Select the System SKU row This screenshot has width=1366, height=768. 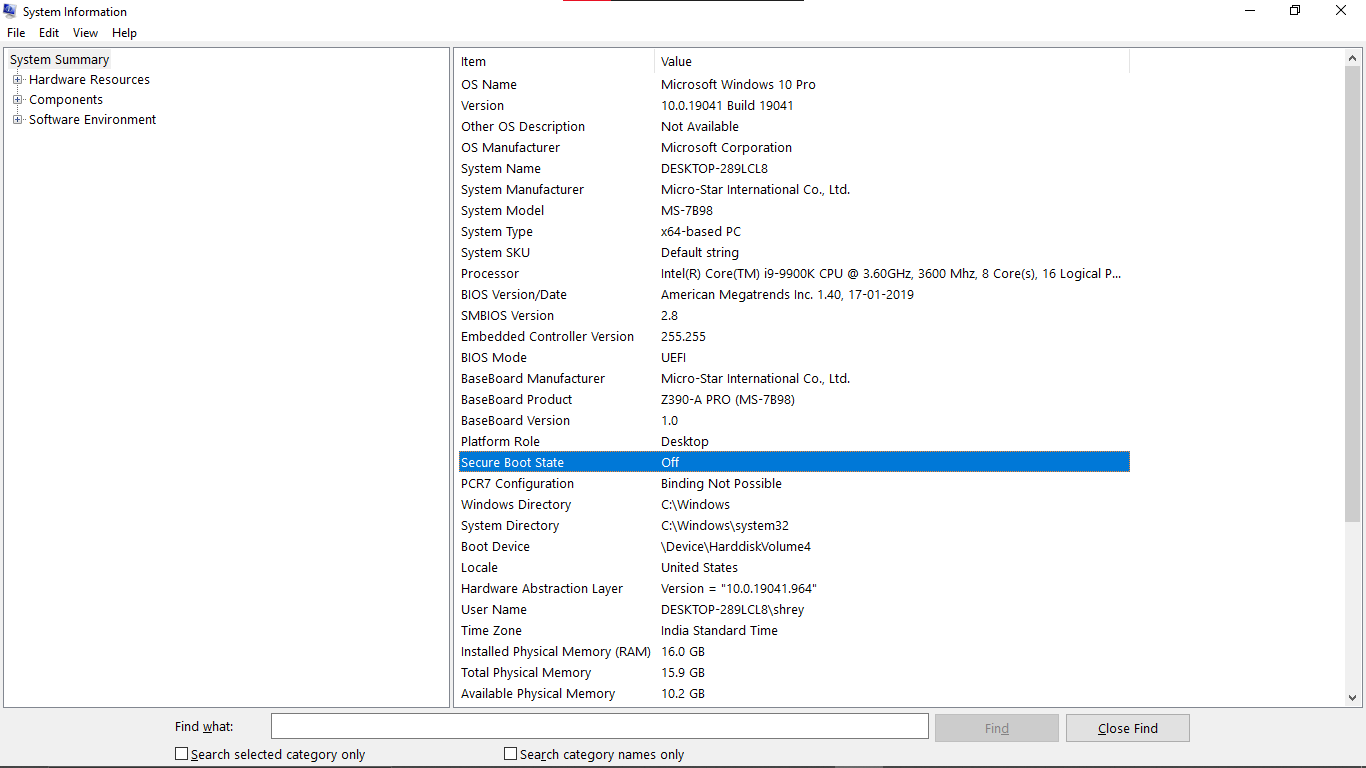[794, 253]
